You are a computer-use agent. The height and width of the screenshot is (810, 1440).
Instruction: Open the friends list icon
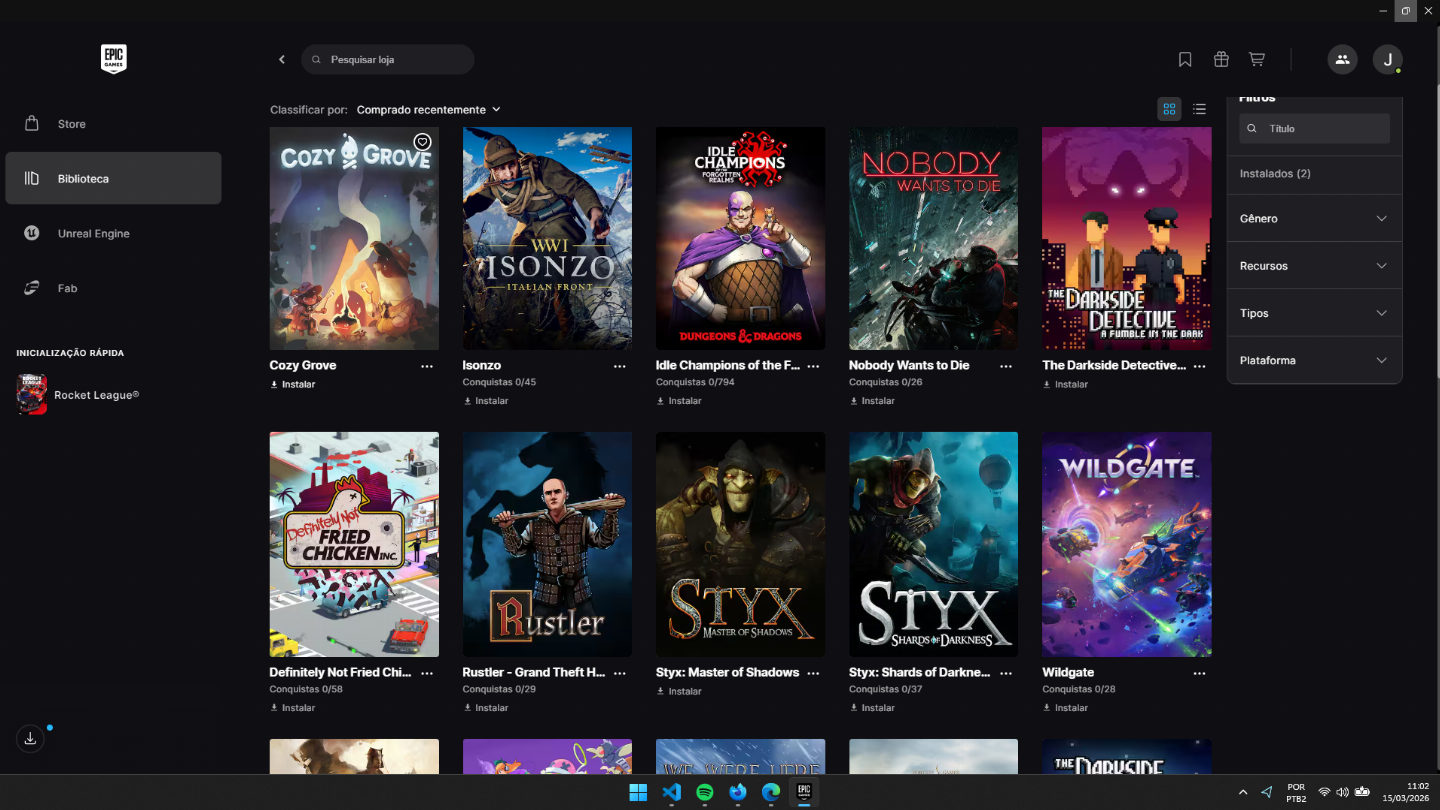1342,59
